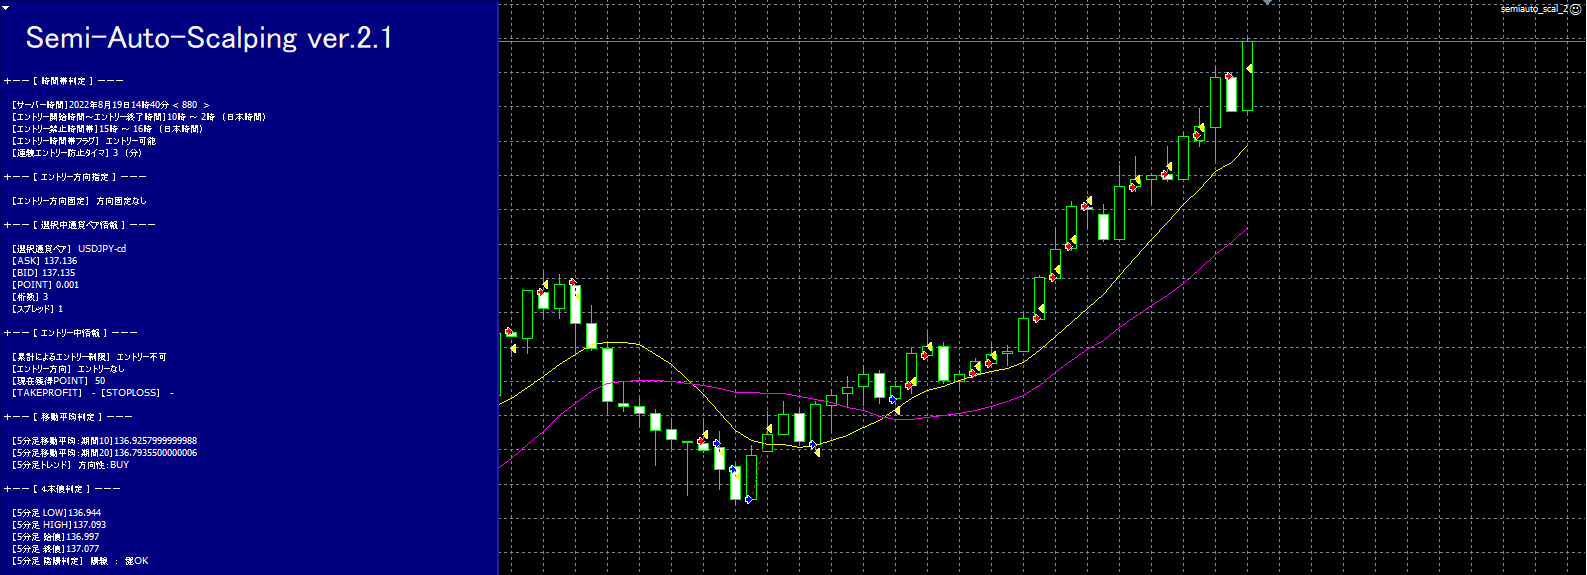Click the red arrow on the leftmost candle
The height and width of the screenshot is (575, 1587).
(x=509, y=331)
